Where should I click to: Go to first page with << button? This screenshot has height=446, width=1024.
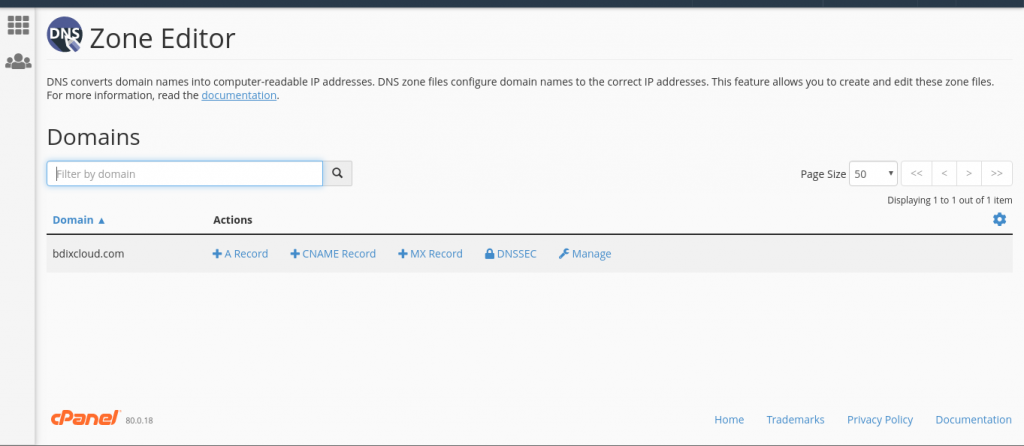tap(916, 174)
